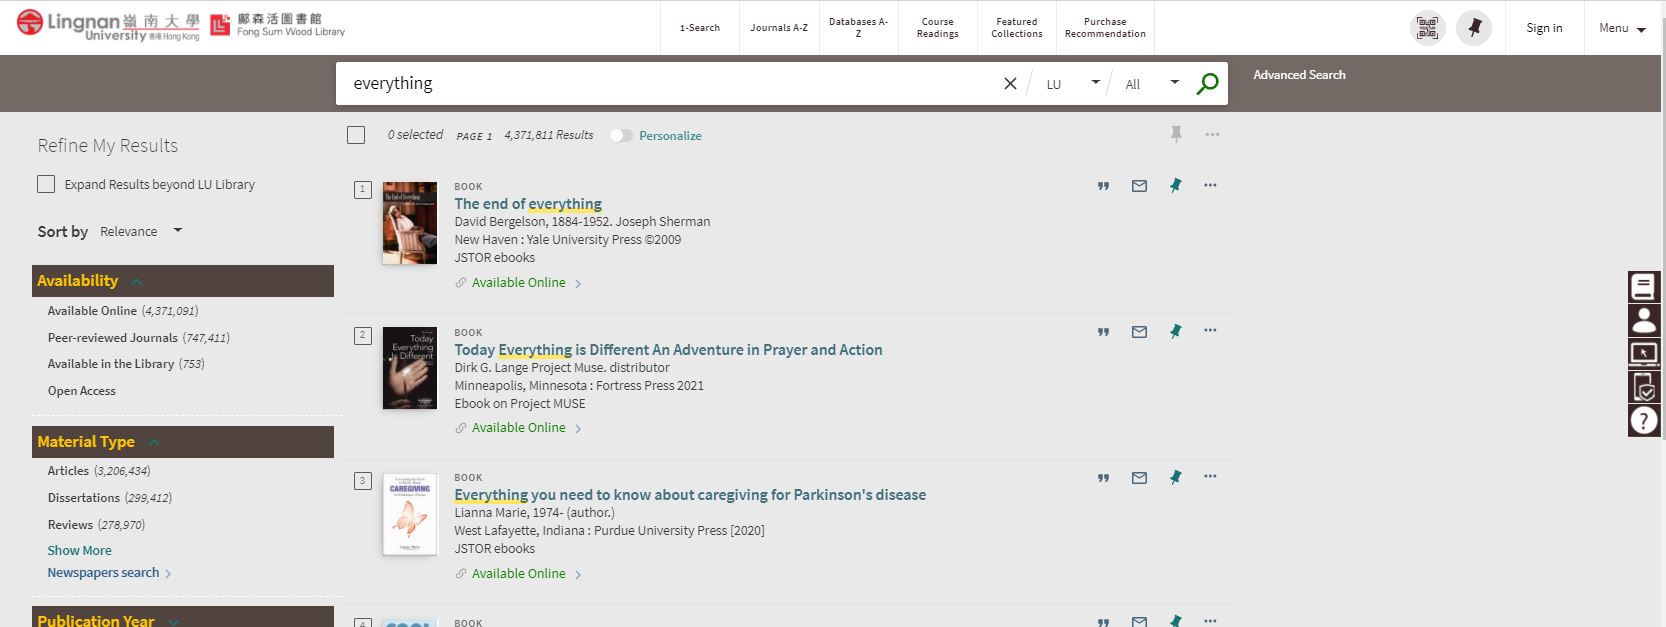
Task: Open the book icon in side widget
Action: point(1643,287)
